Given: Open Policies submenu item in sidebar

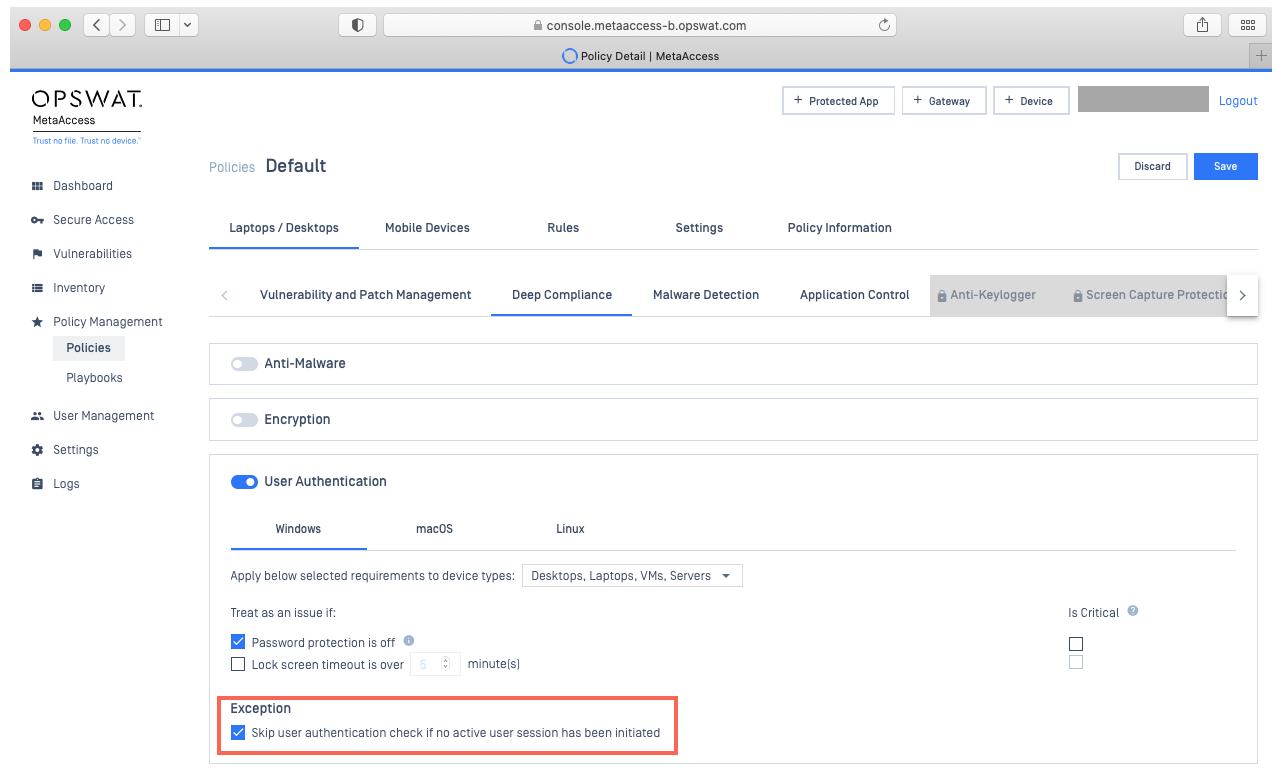Looking at the screenshot, I should [89, 348].
